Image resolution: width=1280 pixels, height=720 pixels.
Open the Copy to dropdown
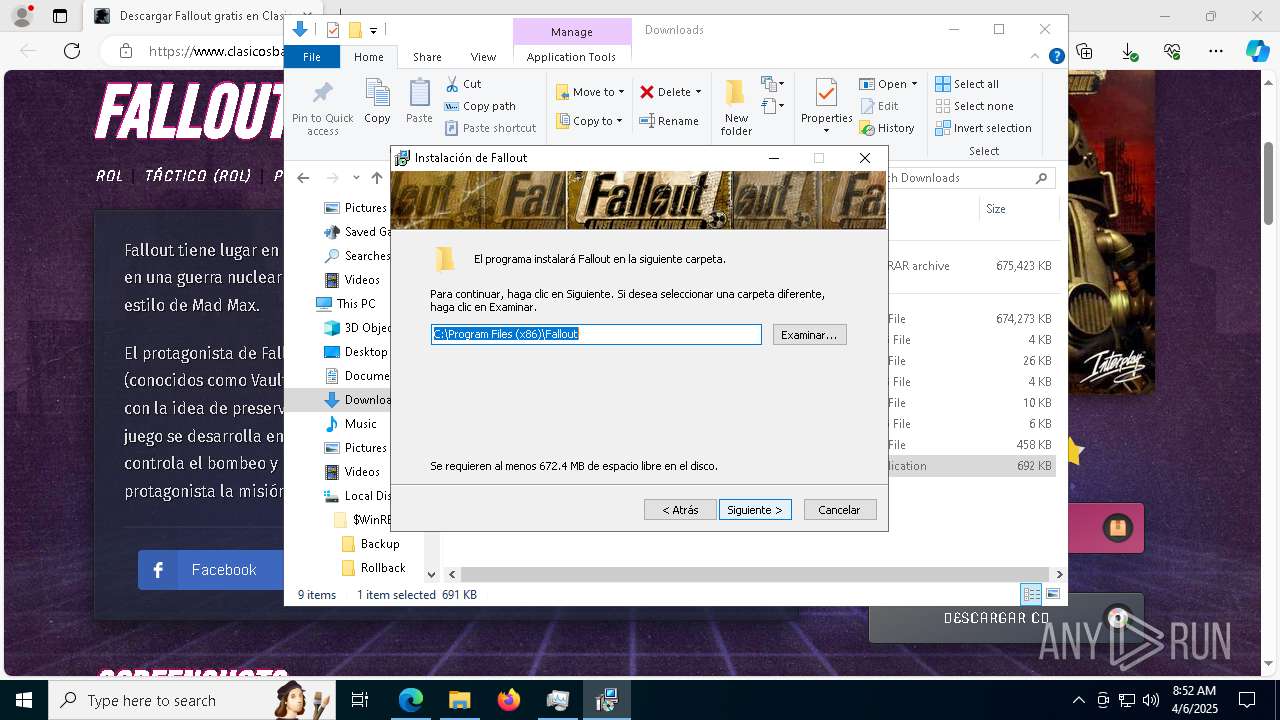[x=589, y=121]
